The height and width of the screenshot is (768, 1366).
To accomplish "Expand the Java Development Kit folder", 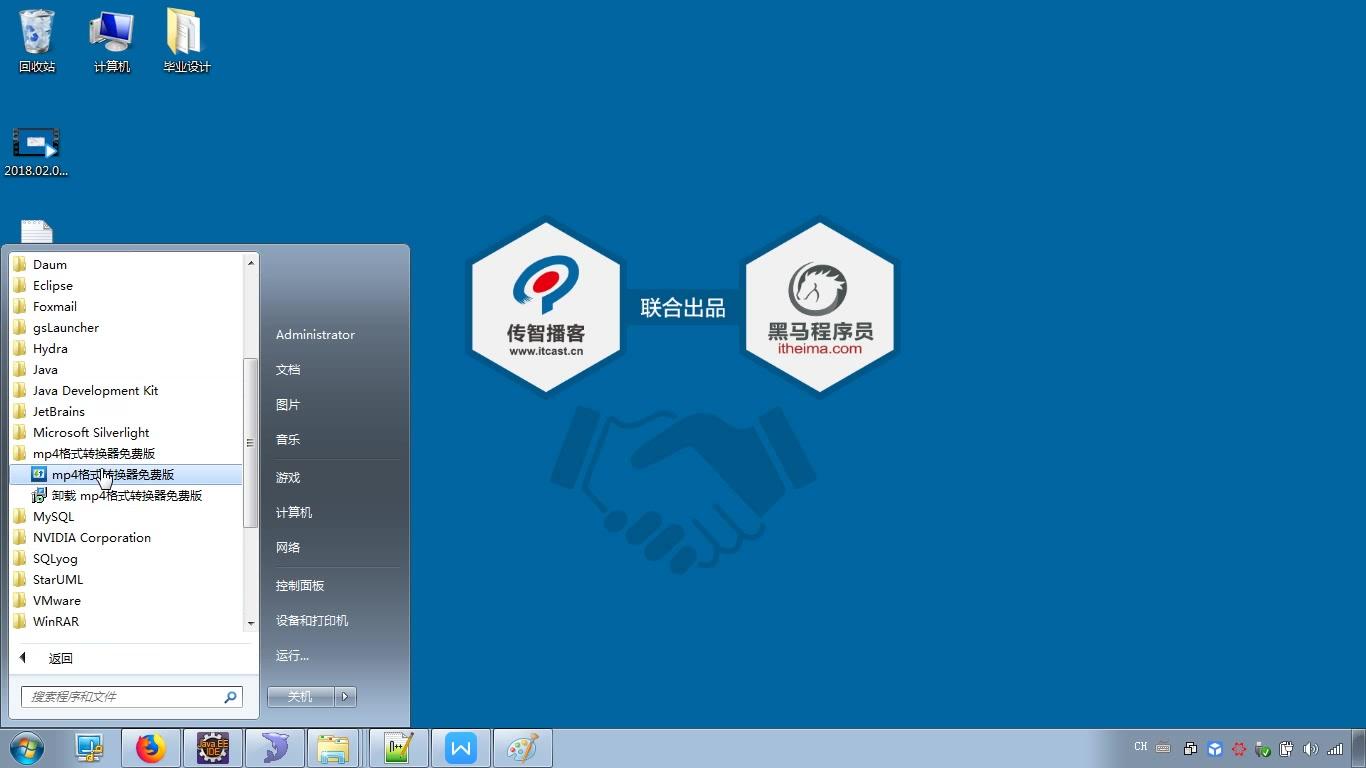I will [x=126, y=391].
